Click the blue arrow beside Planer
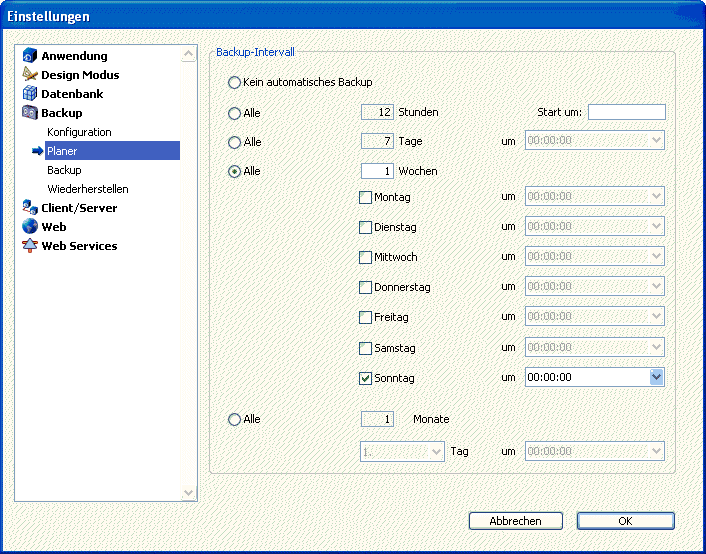The height and width of the screenshot is (554, 706). pos(38,151)
